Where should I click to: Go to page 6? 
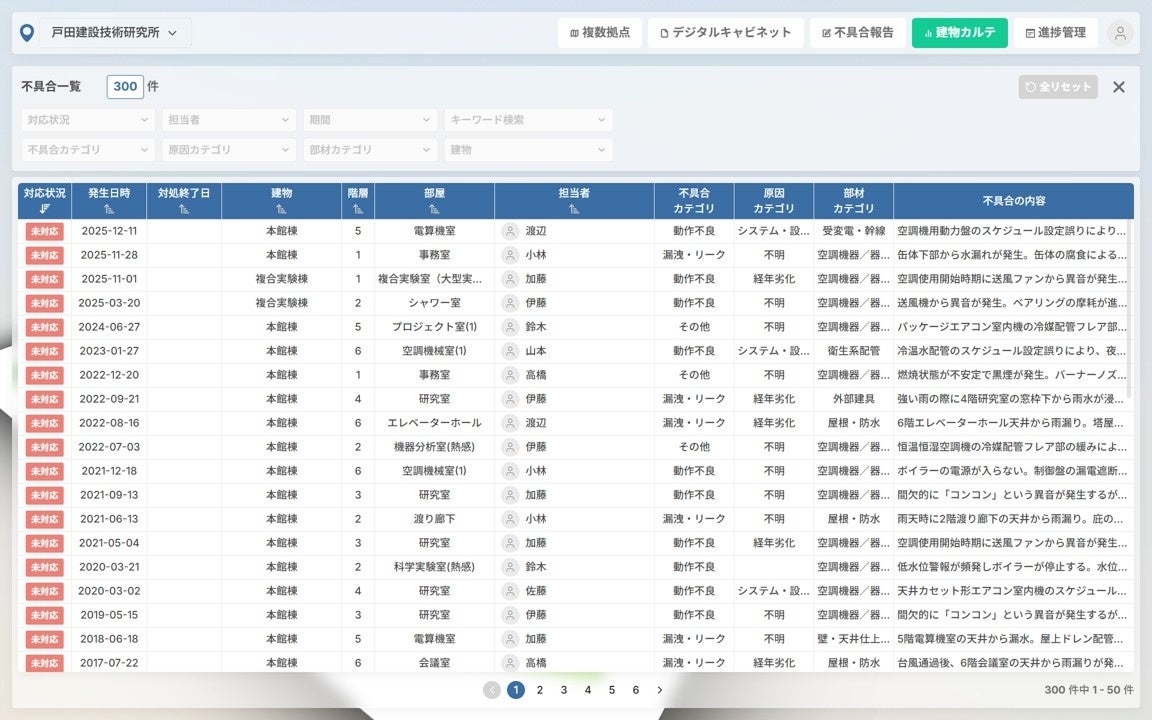(x=636, y=690)
